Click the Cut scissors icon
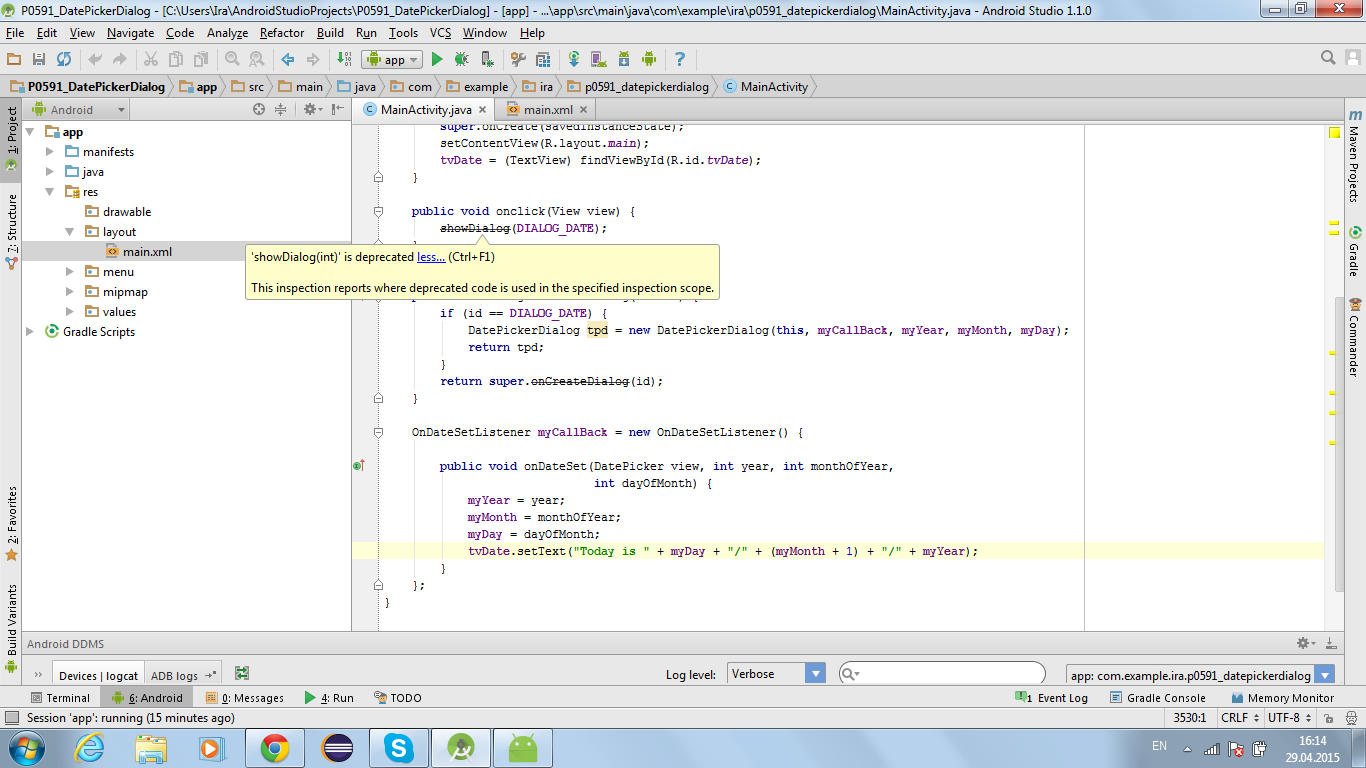This screenshot has height=768, width=1366. point(150,60)
